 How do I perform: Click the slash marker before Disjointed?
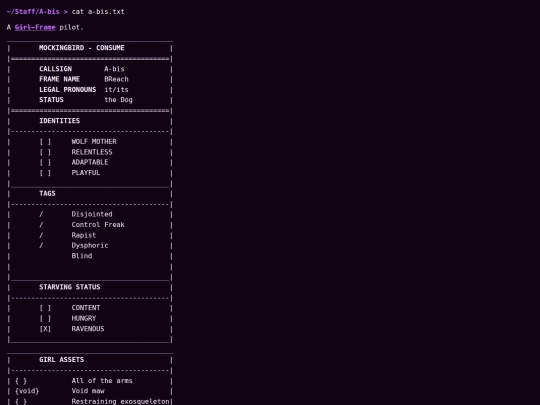click(x=41, y=214)
